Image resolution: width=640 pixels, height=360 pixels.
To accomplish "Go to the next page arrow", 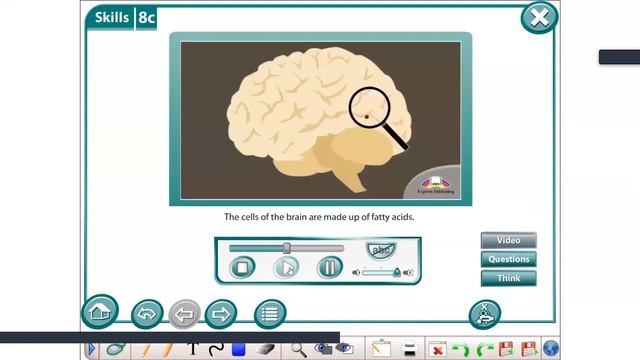I will [x=221, y=314].
